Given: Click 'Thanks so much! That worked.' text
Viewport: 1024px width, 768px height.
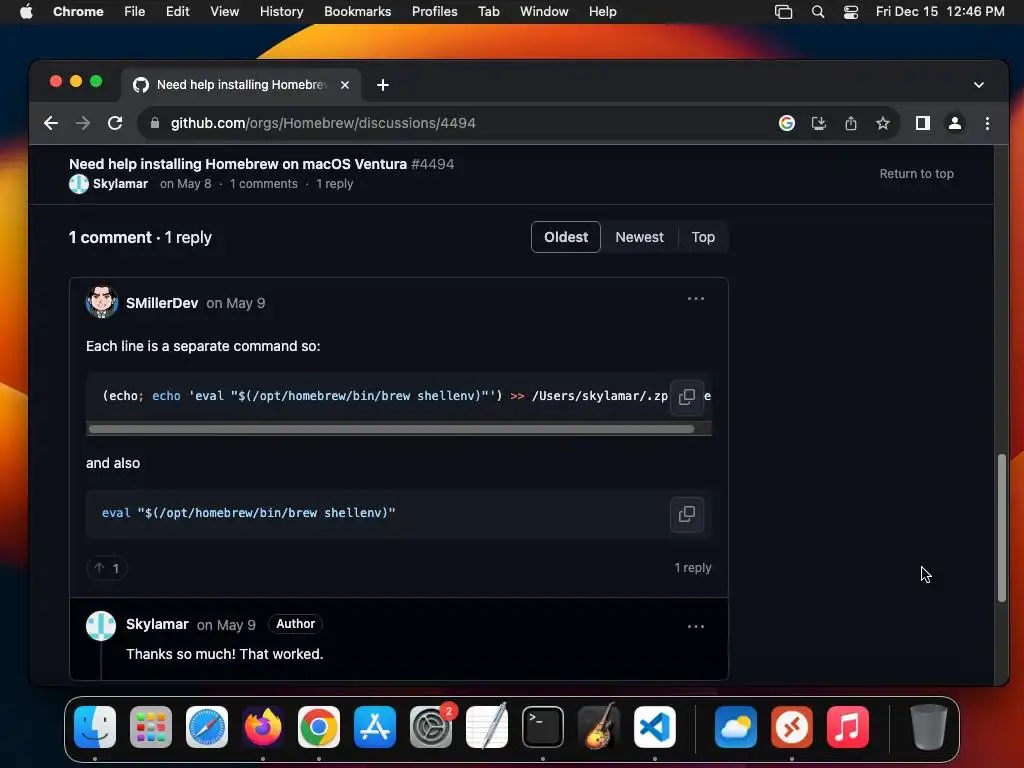Looking at the screenshot, I should 225,654.
